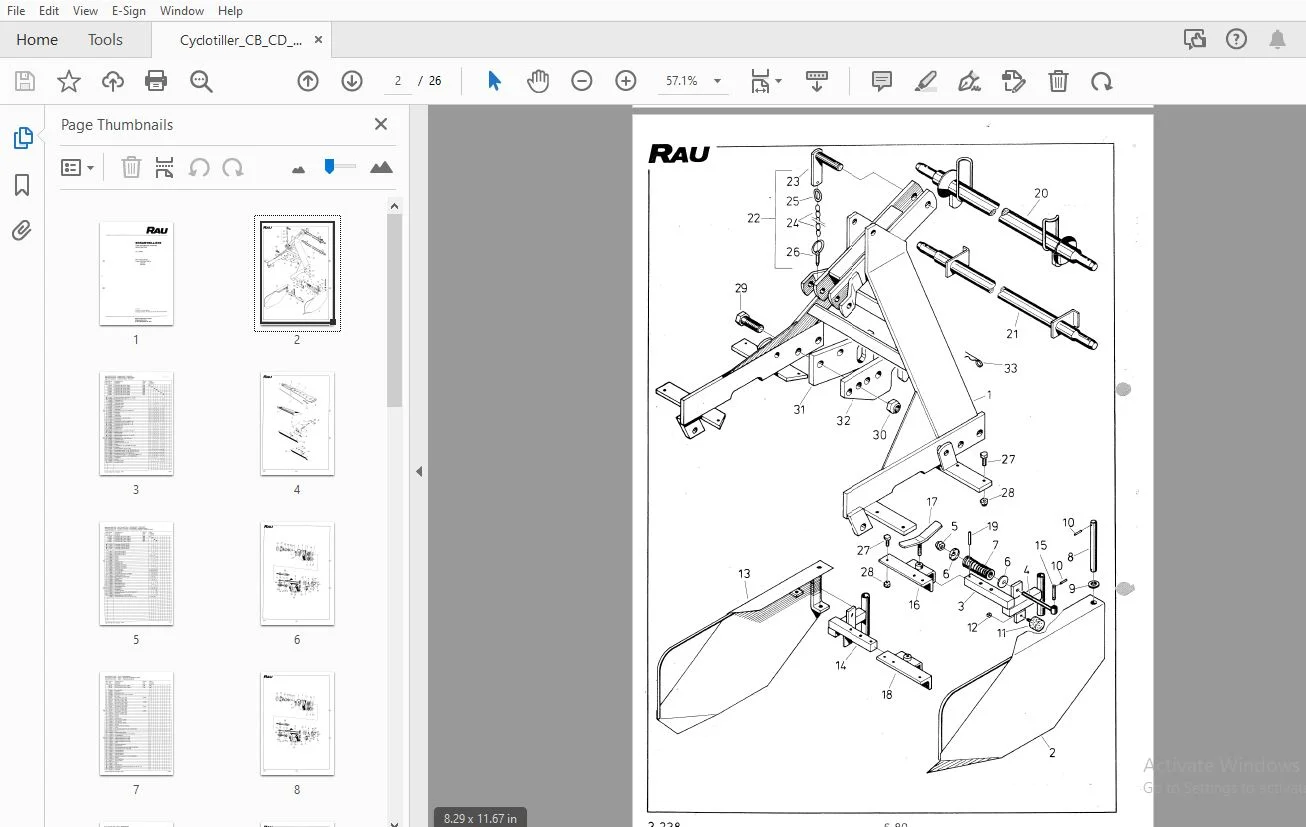
Task: Zoom in with the plus circle button
Action: coord(626,81)
